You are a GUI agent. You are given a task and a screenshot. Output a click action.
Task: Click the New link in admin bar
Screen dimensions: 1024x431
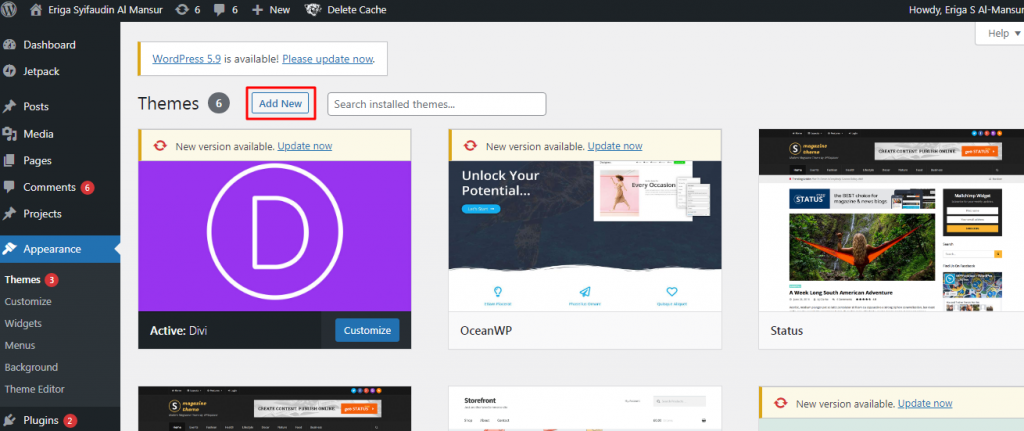coord(280,10)
